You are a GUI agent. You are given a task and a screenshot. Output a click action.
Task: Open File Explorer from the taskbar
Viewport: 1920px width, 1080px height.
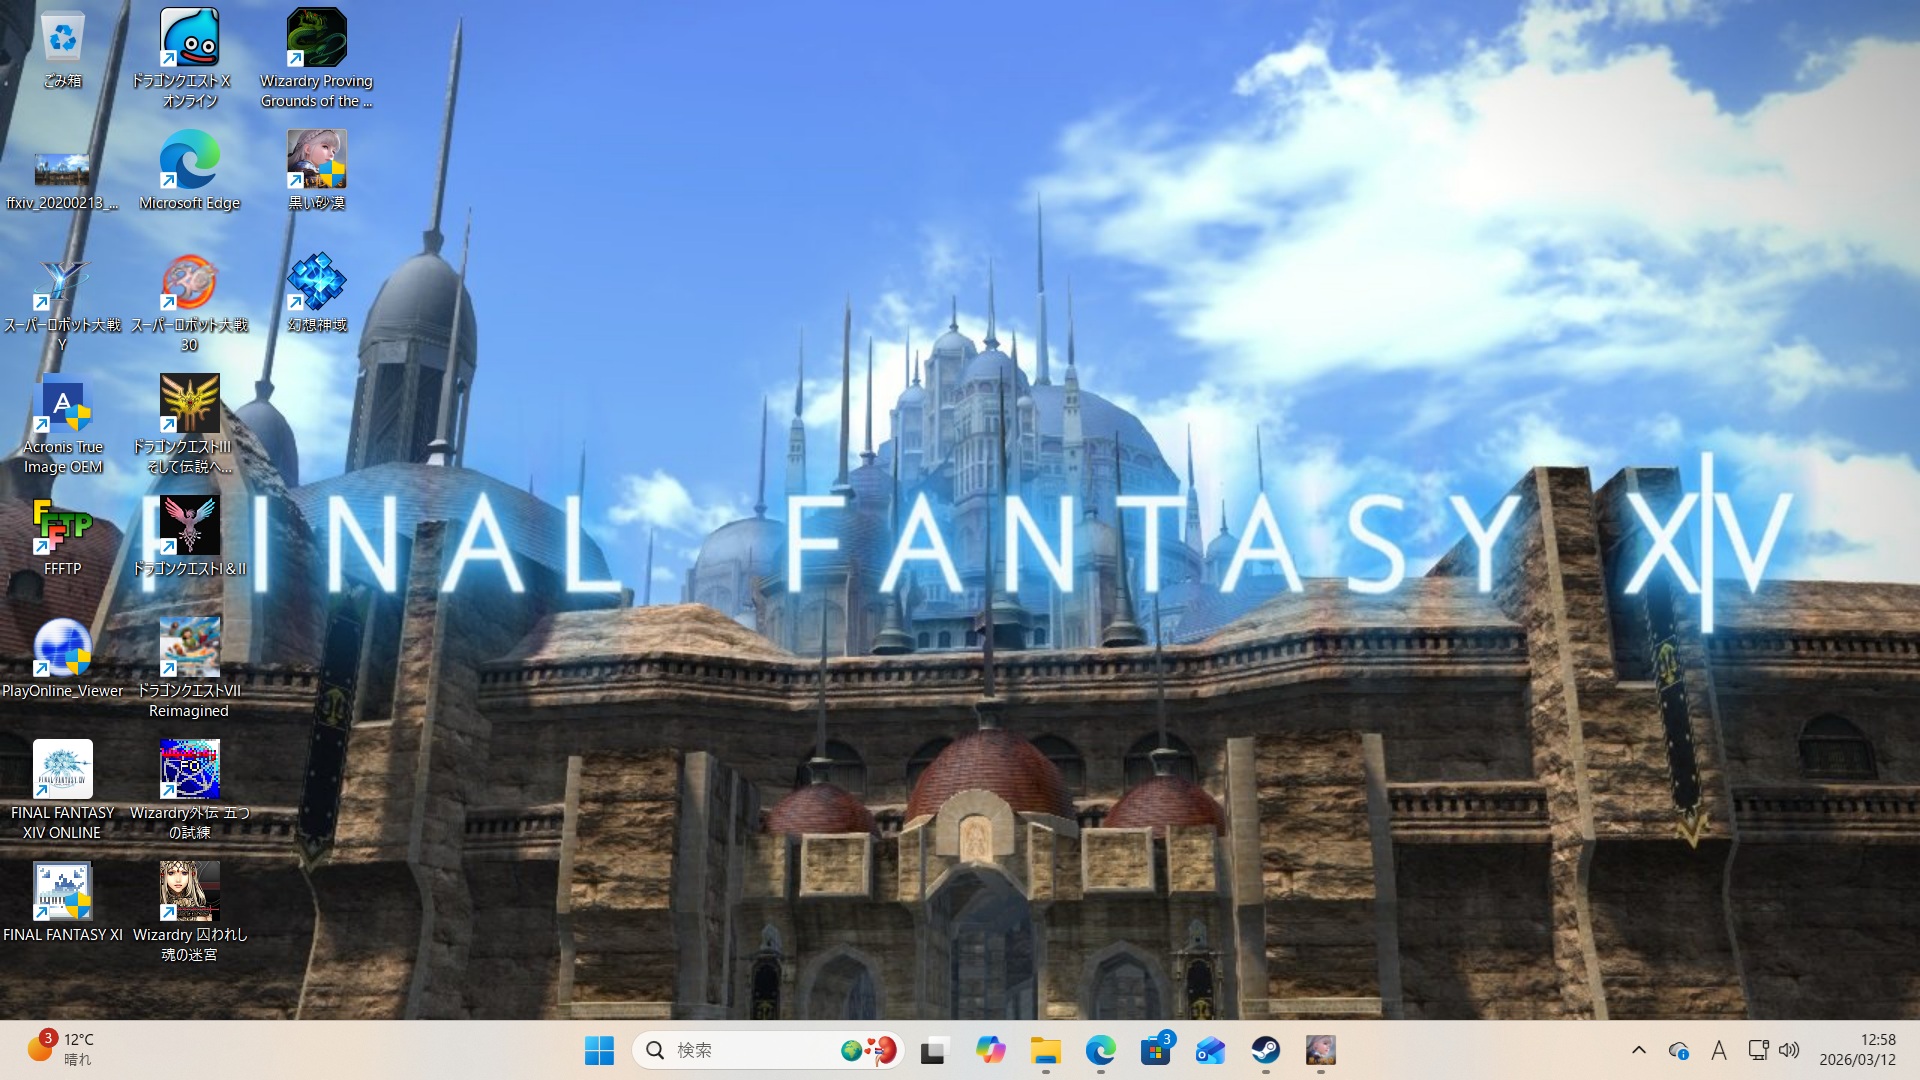coord(1045,1050)
